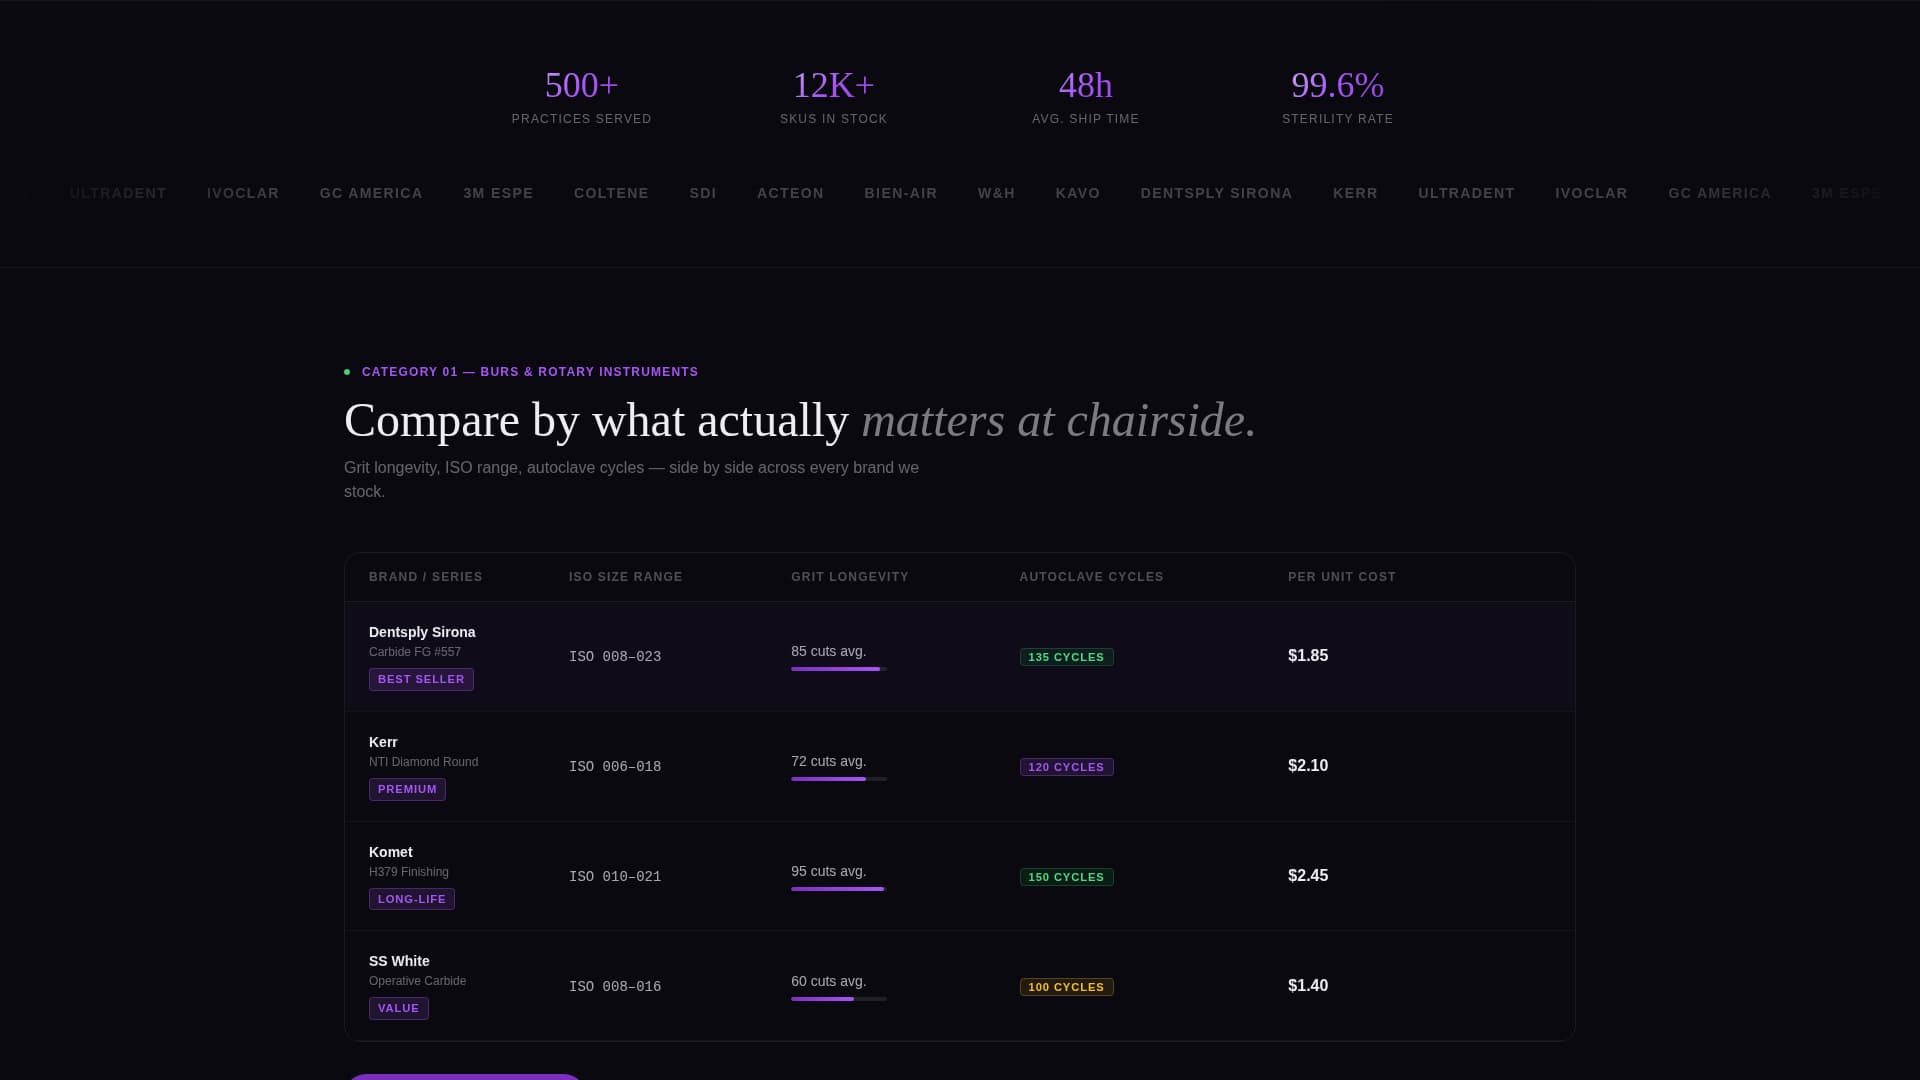The image size is (1920, 1080).
Task: Click the NTI Diamond Round series name
Action: (424, 762)
